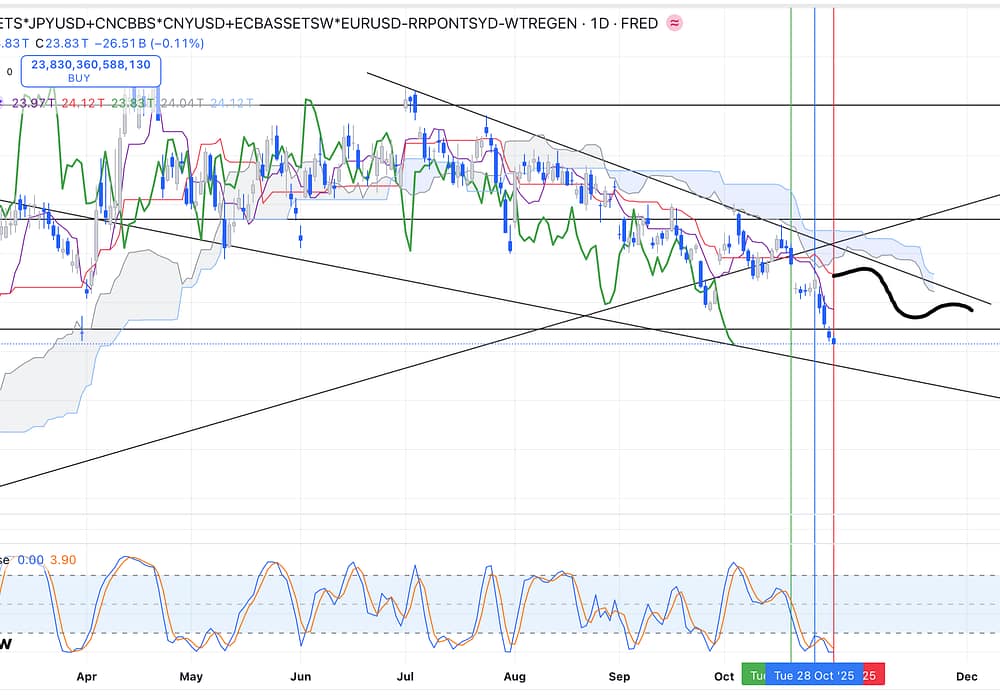Click the Tue 28 Oct '25 date label
Image resolution: width=1000 pixels, height=700 pixels.
point(814,676)
